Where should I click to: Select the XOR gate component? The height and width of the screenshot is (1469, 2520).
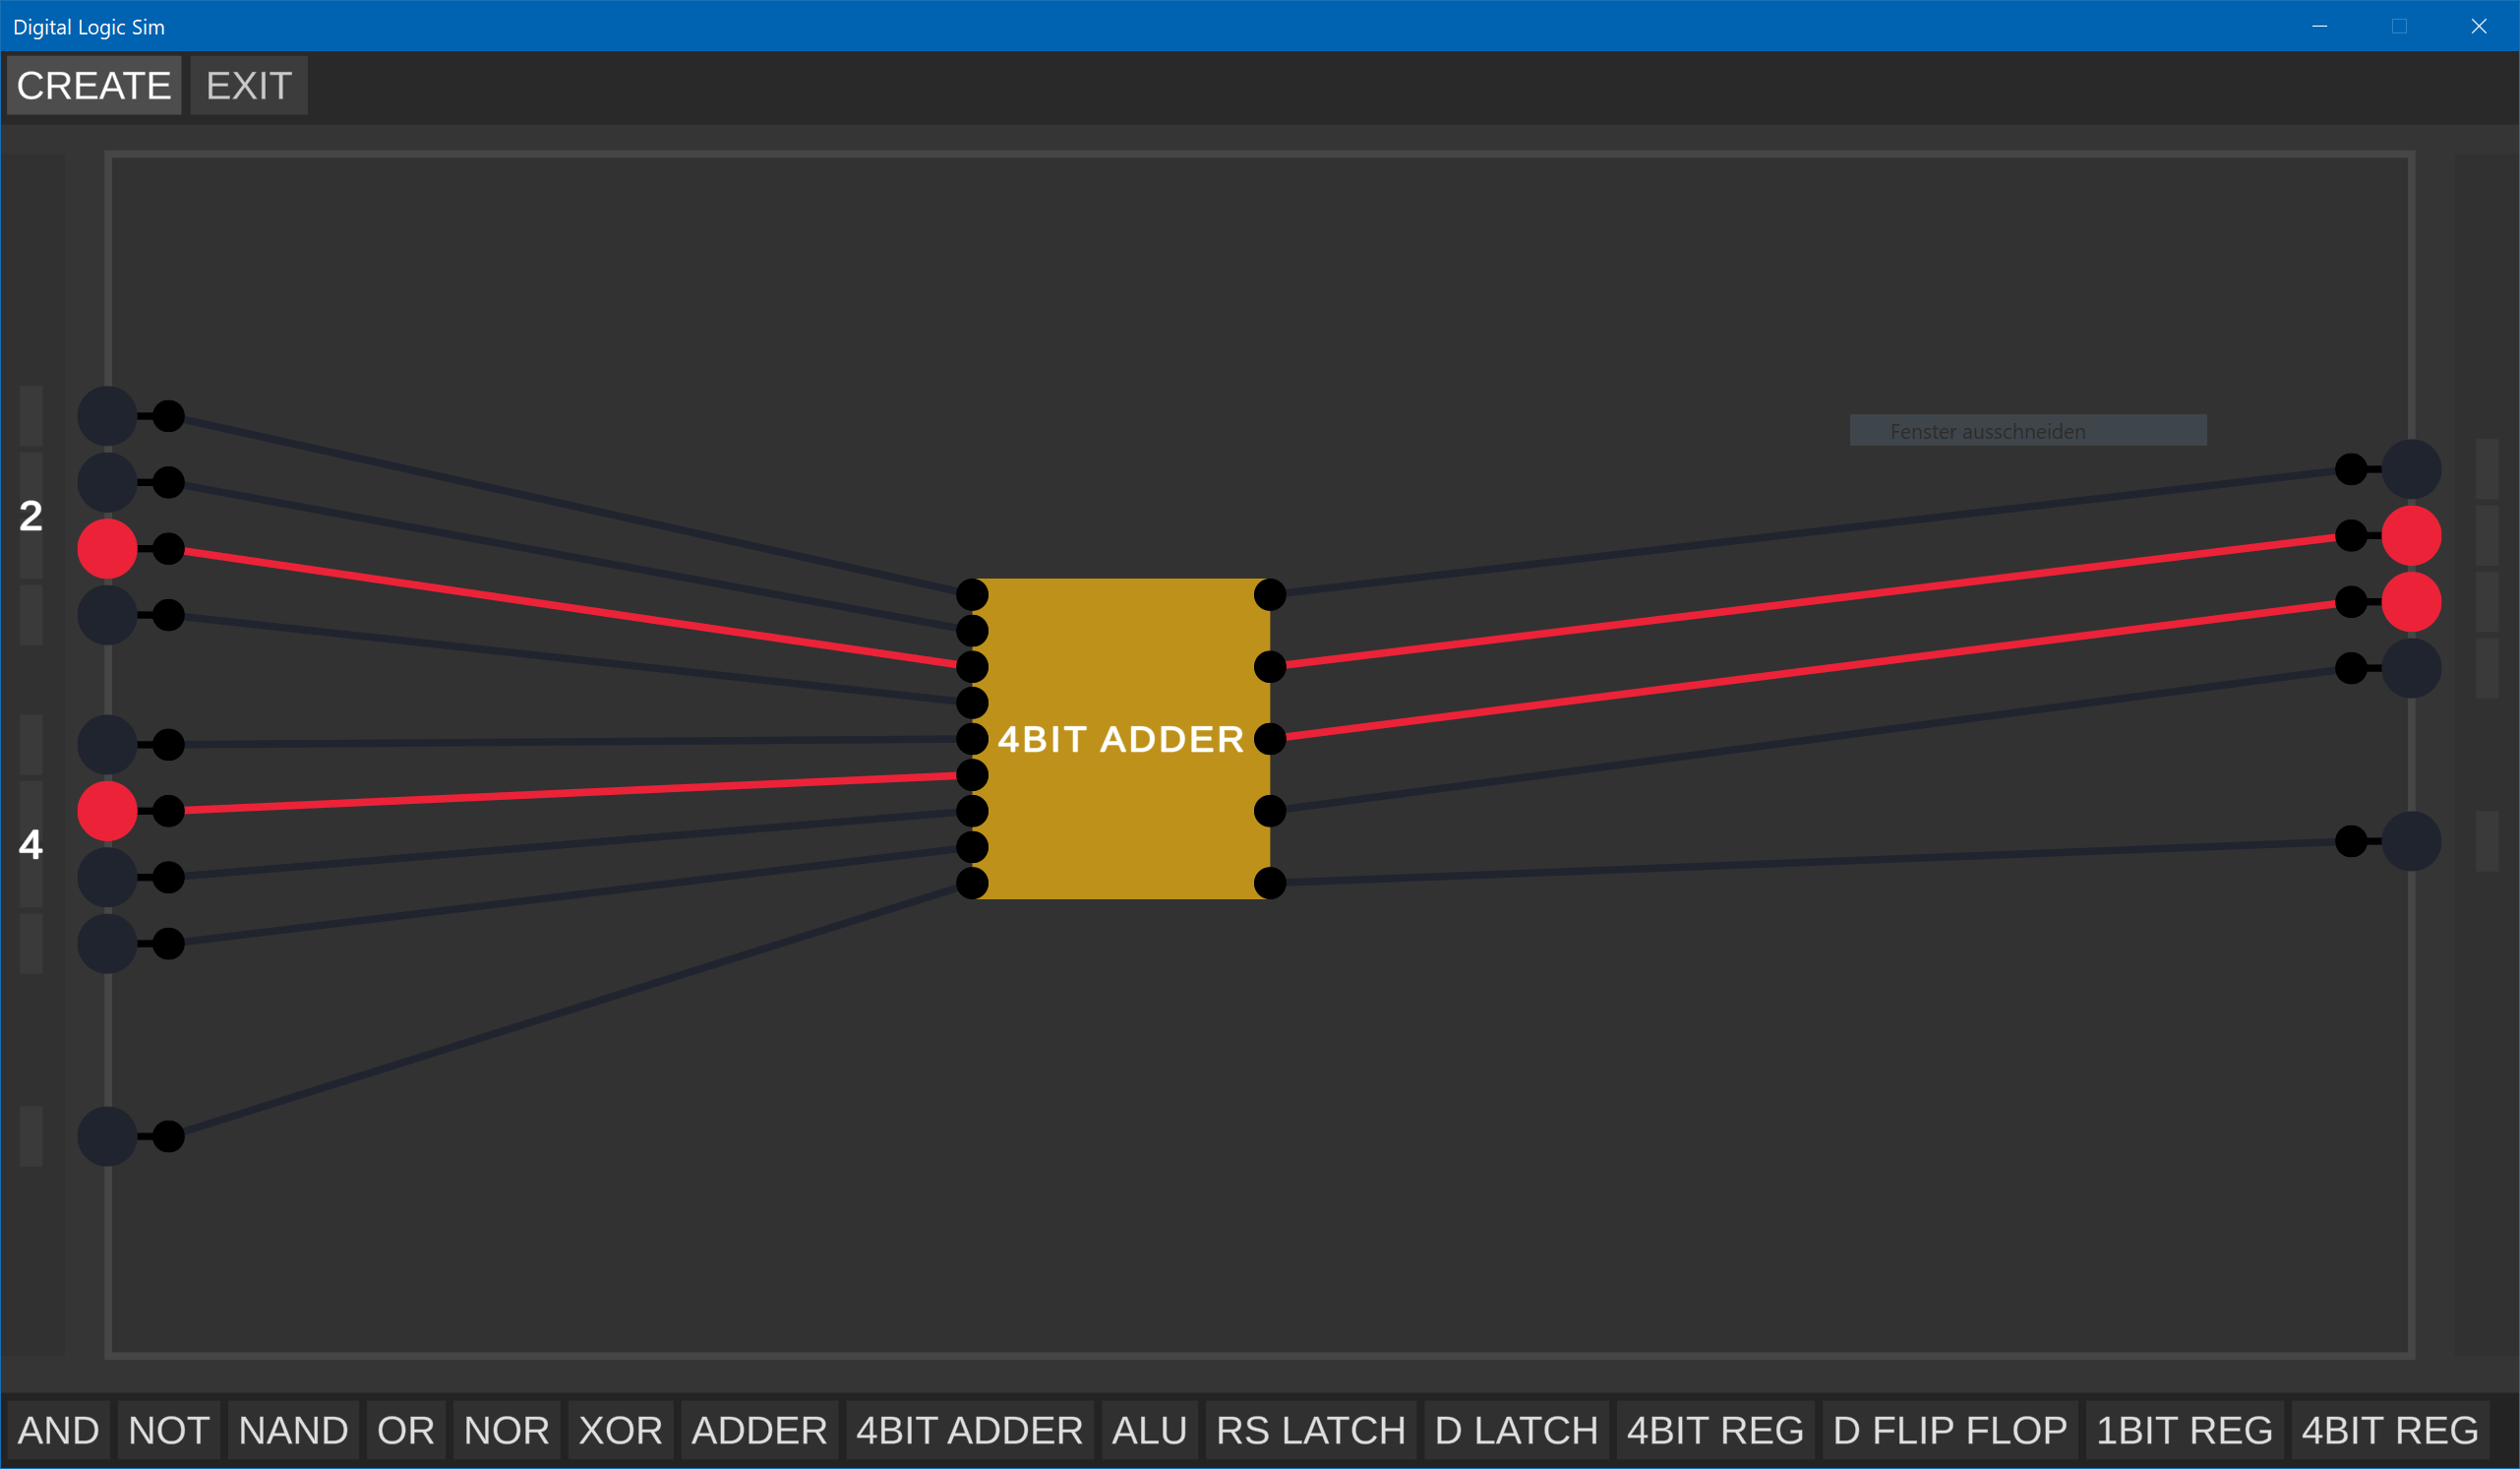pyautogui.click(x=619, y=1430)
